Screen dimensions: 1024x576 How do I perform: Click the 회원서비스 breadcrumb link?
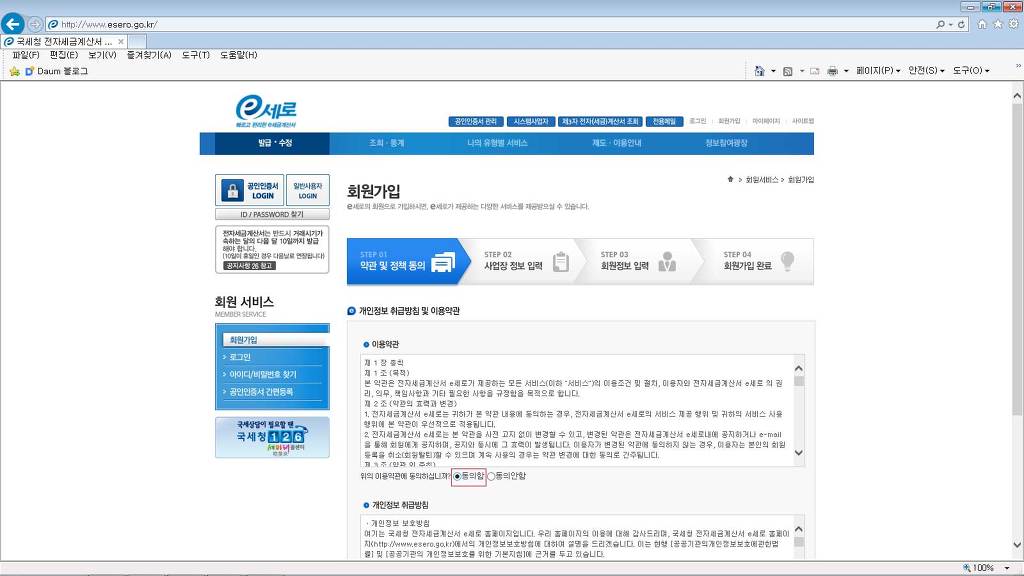(x=761, y=180)
